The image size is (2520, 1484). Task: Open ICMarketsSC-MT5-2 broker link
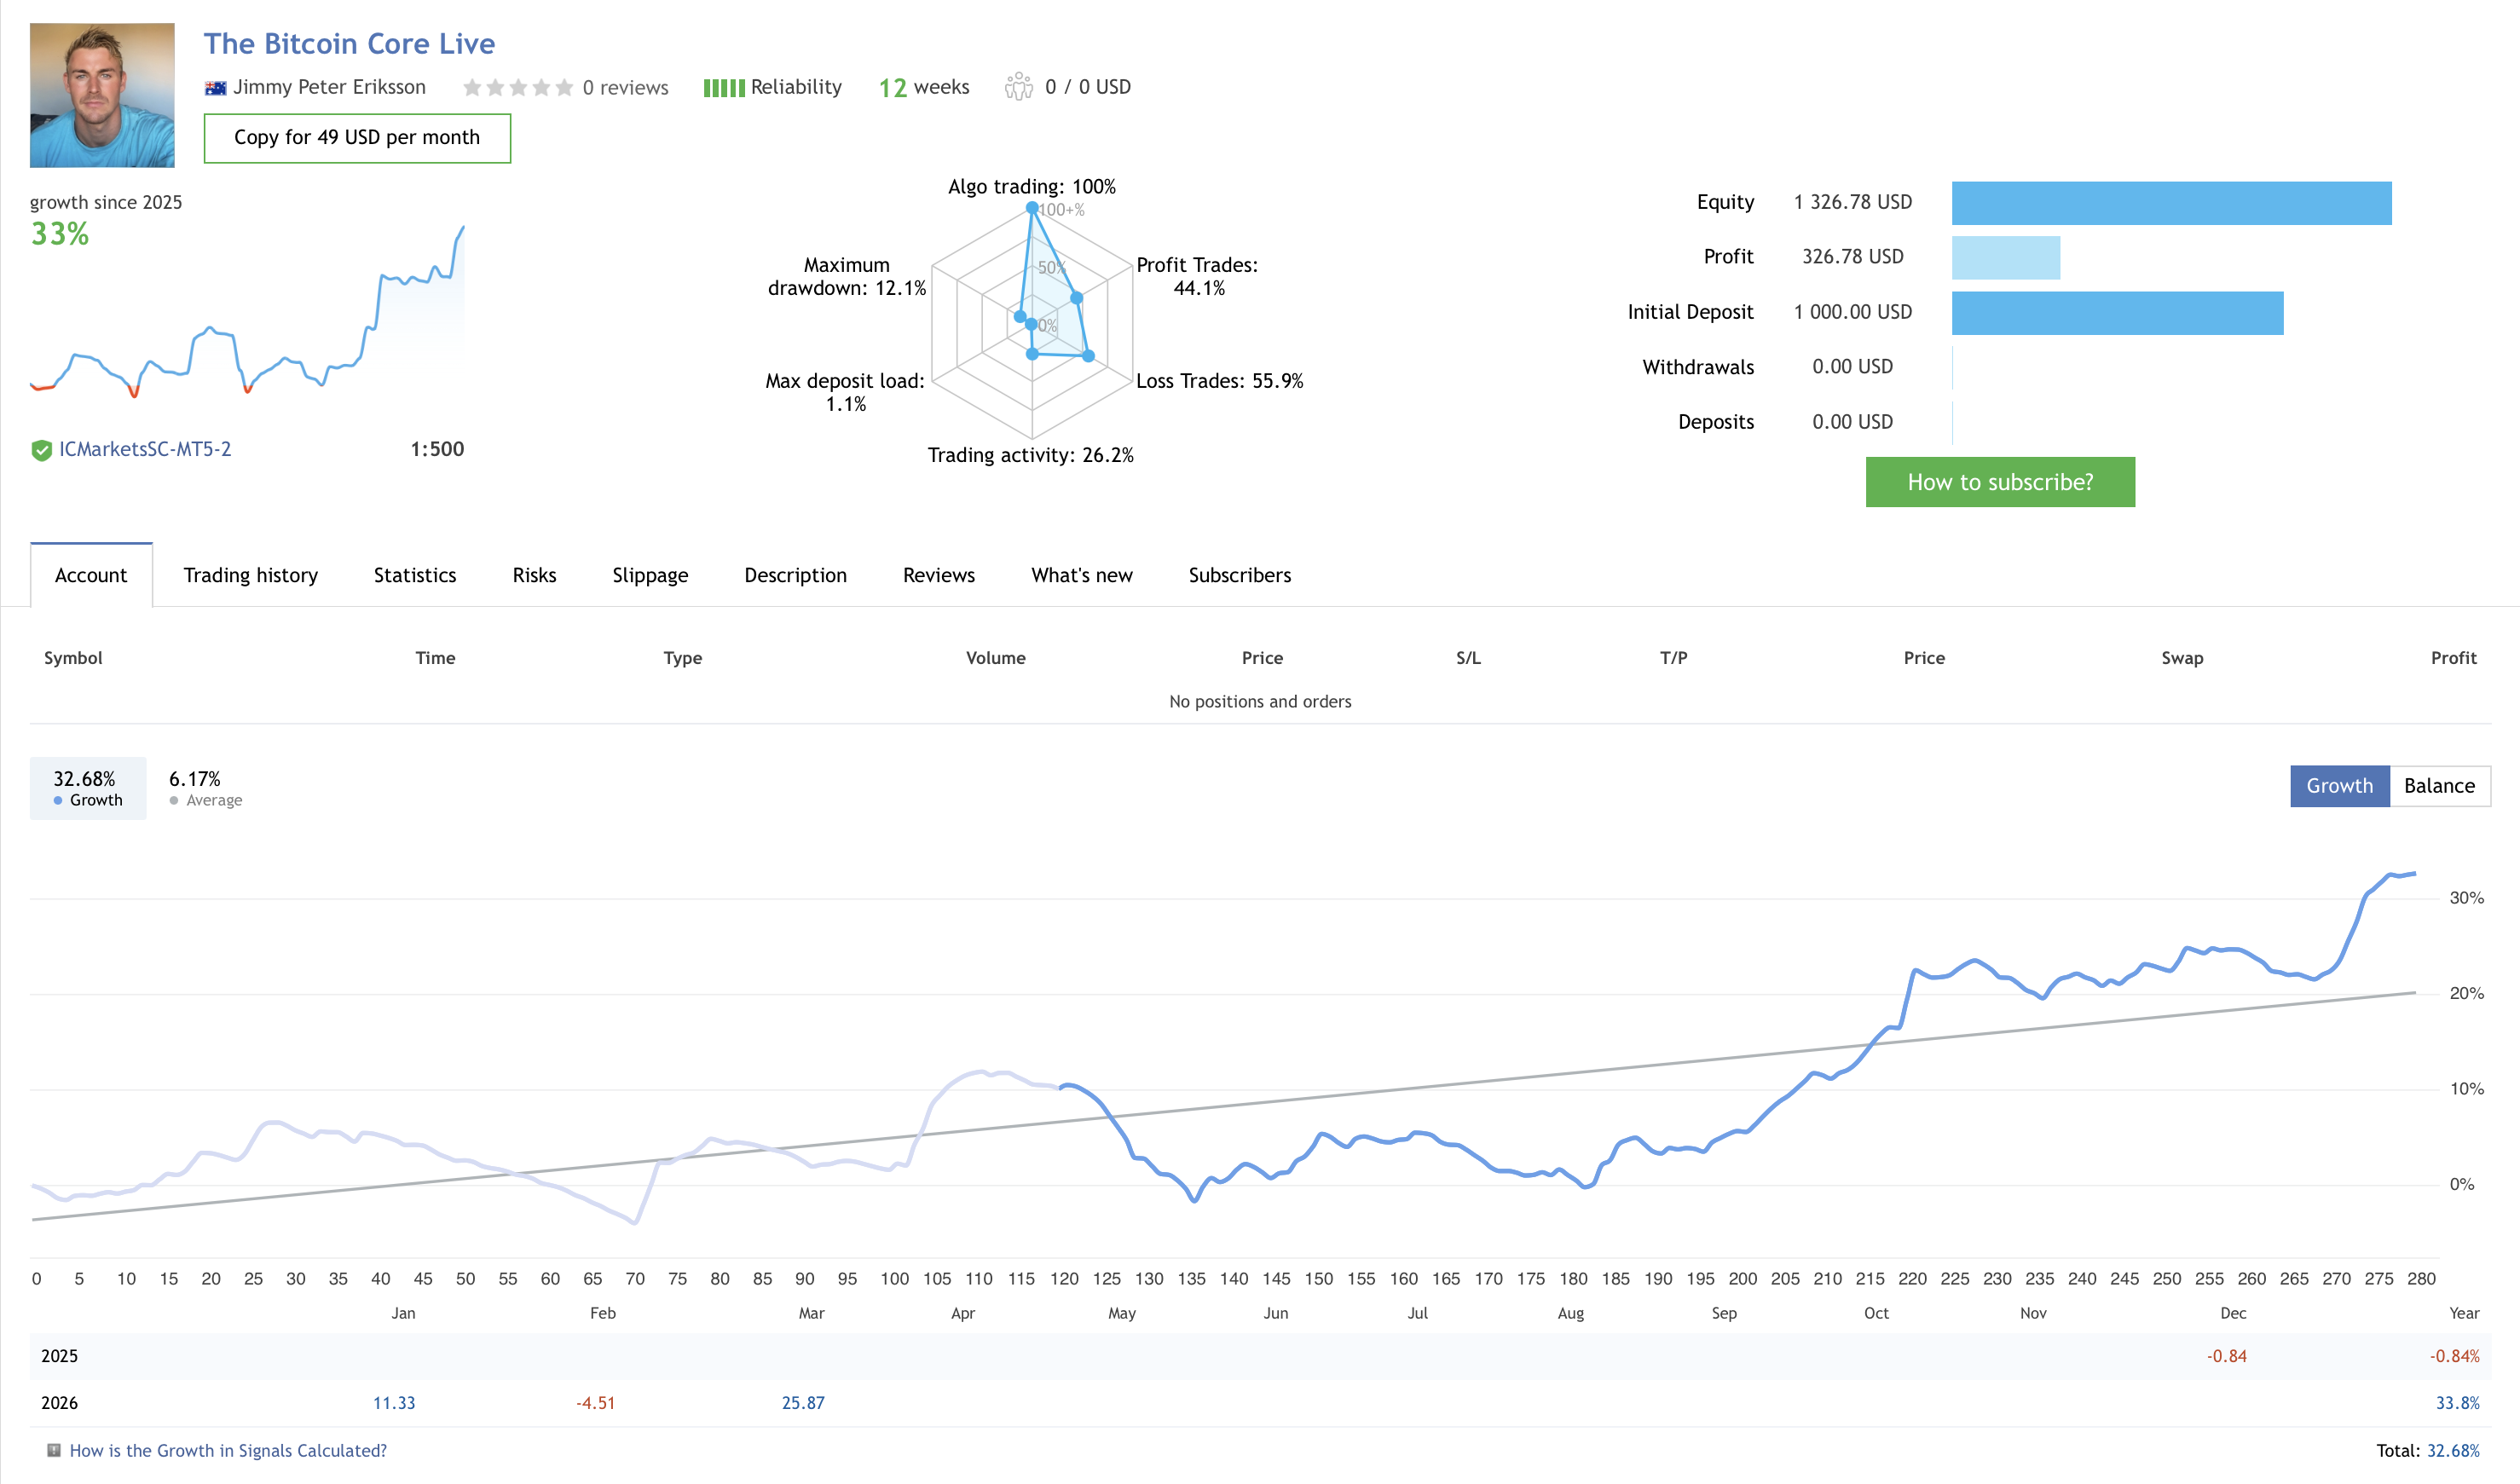point(145,449)
